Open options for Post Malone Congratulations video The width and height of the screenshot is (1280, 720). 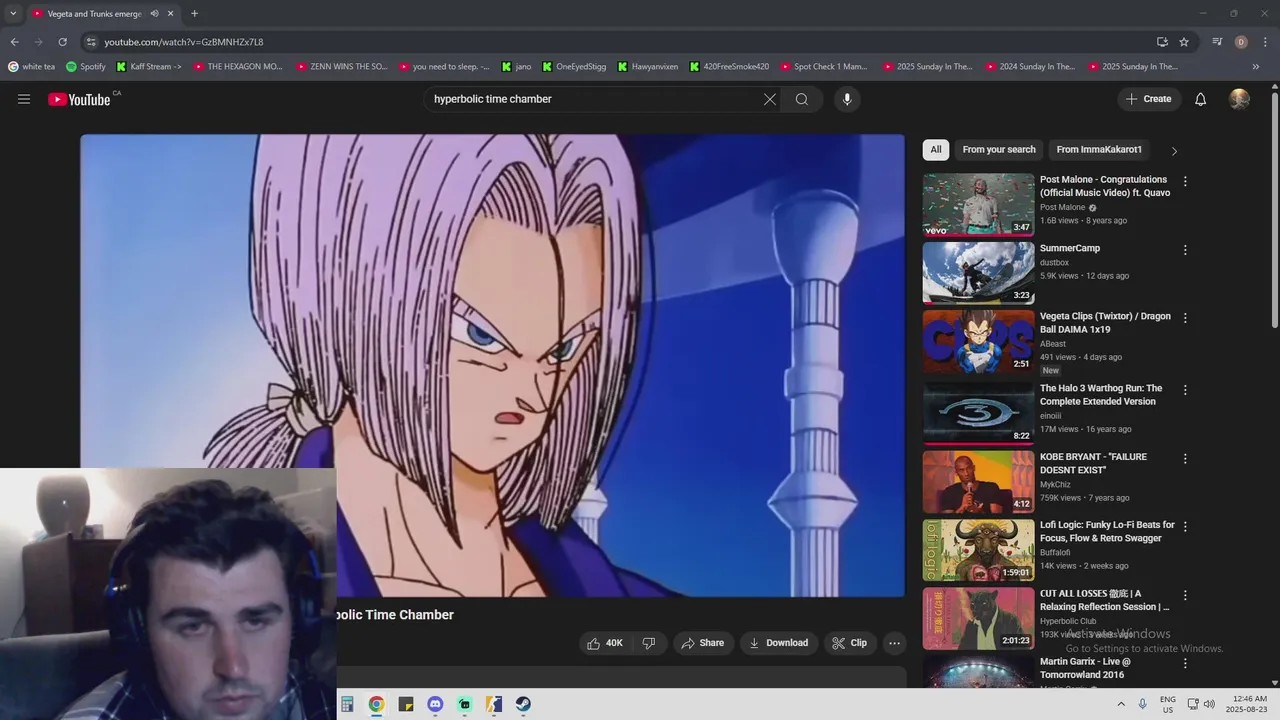(x=1185, y=182)
